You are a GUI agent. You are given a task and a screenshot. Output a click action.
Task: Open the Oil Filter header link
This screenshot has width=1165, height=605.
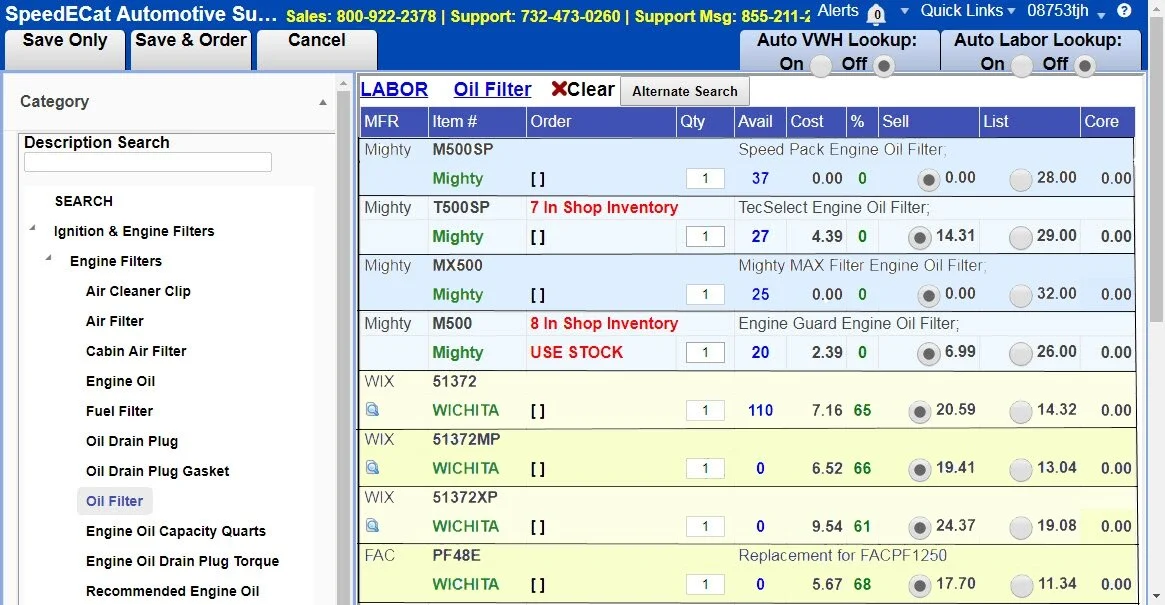493,89
